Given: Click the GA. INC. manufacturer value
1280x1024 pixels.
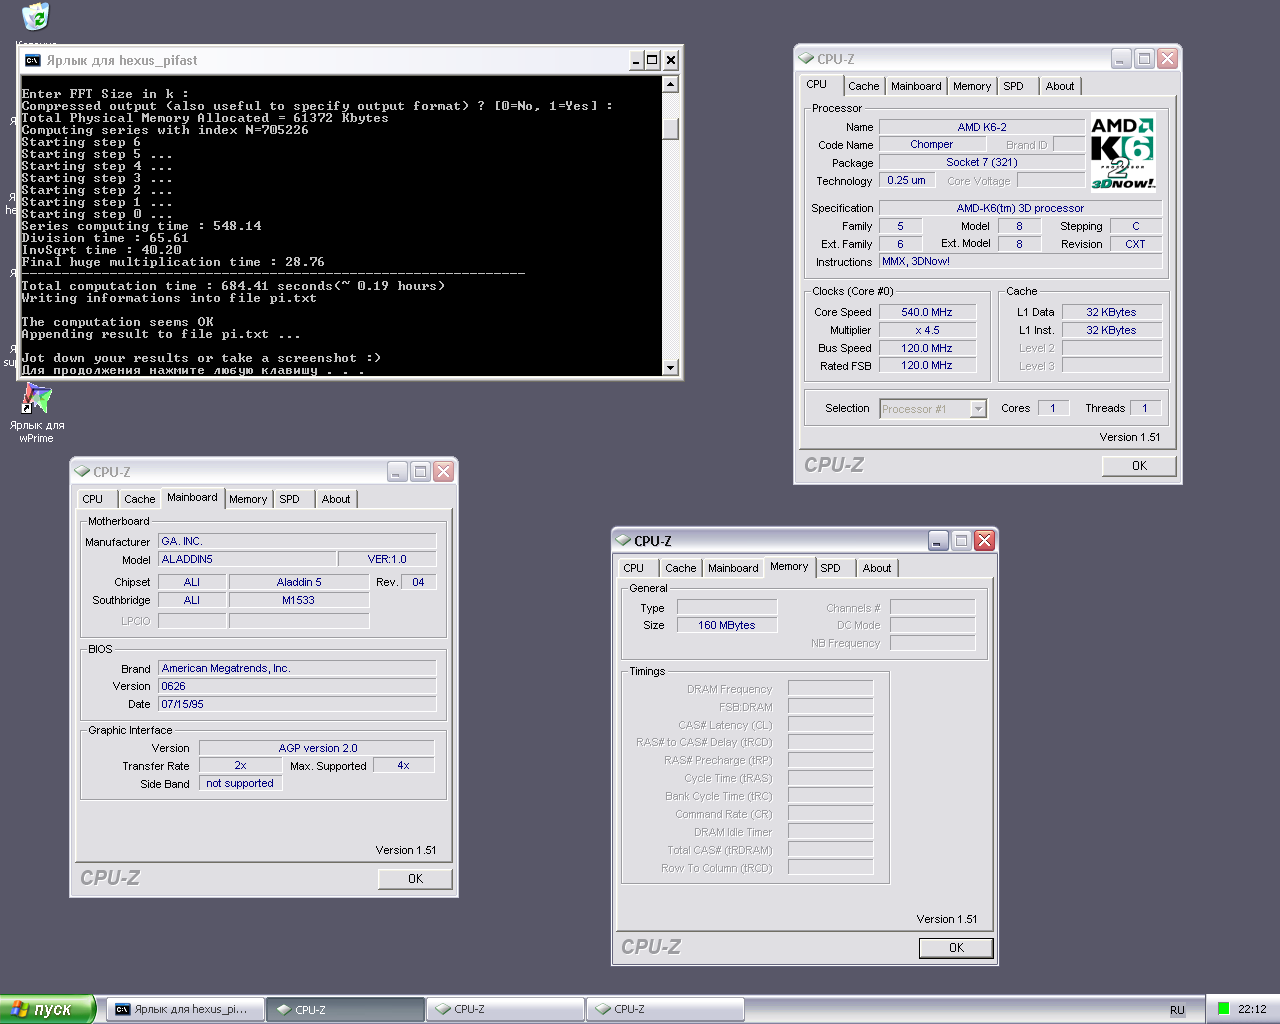Looking at the screenshot, I should 297,541.
